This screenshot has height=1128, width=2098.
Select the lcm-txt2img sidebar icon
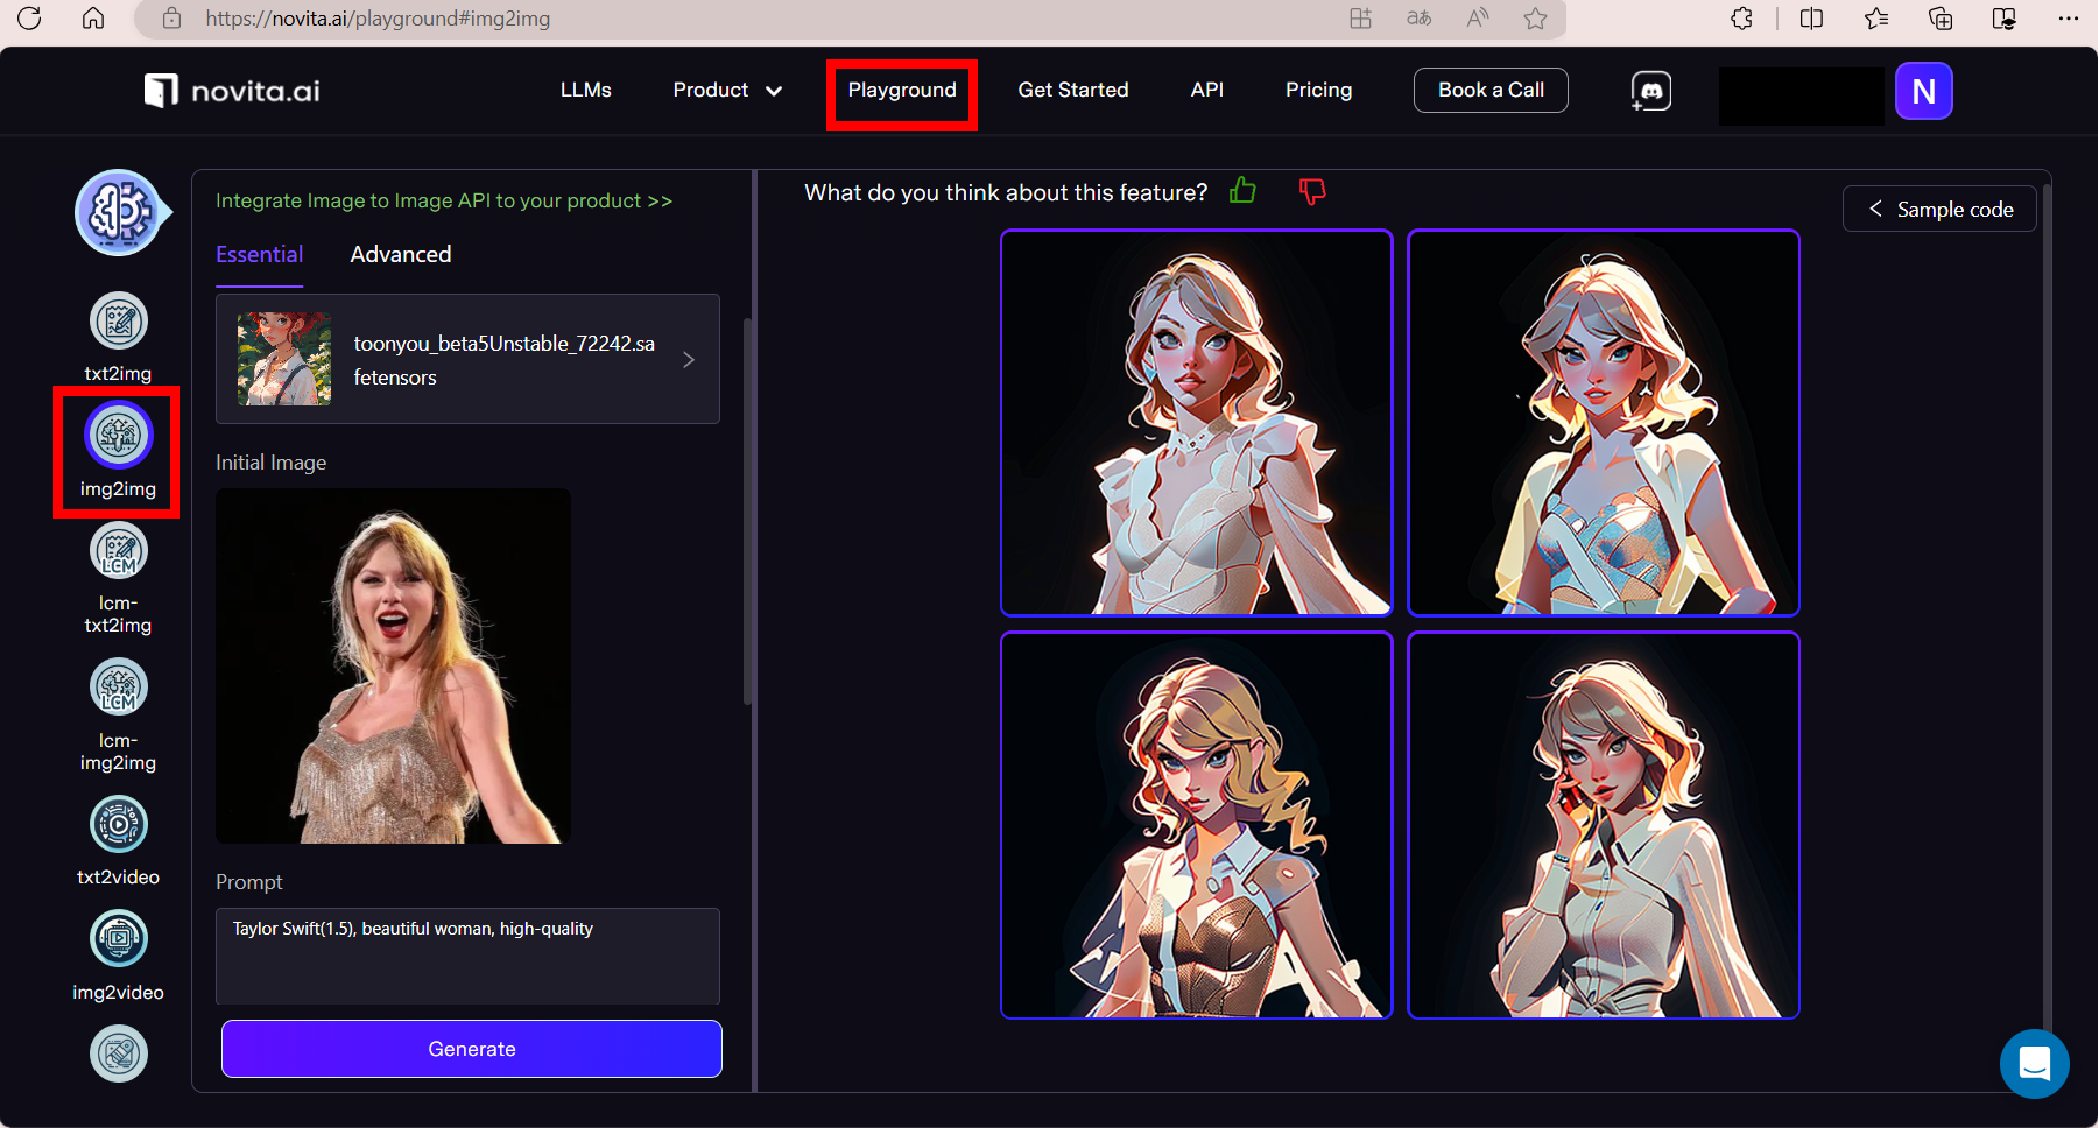click(118, 552)
